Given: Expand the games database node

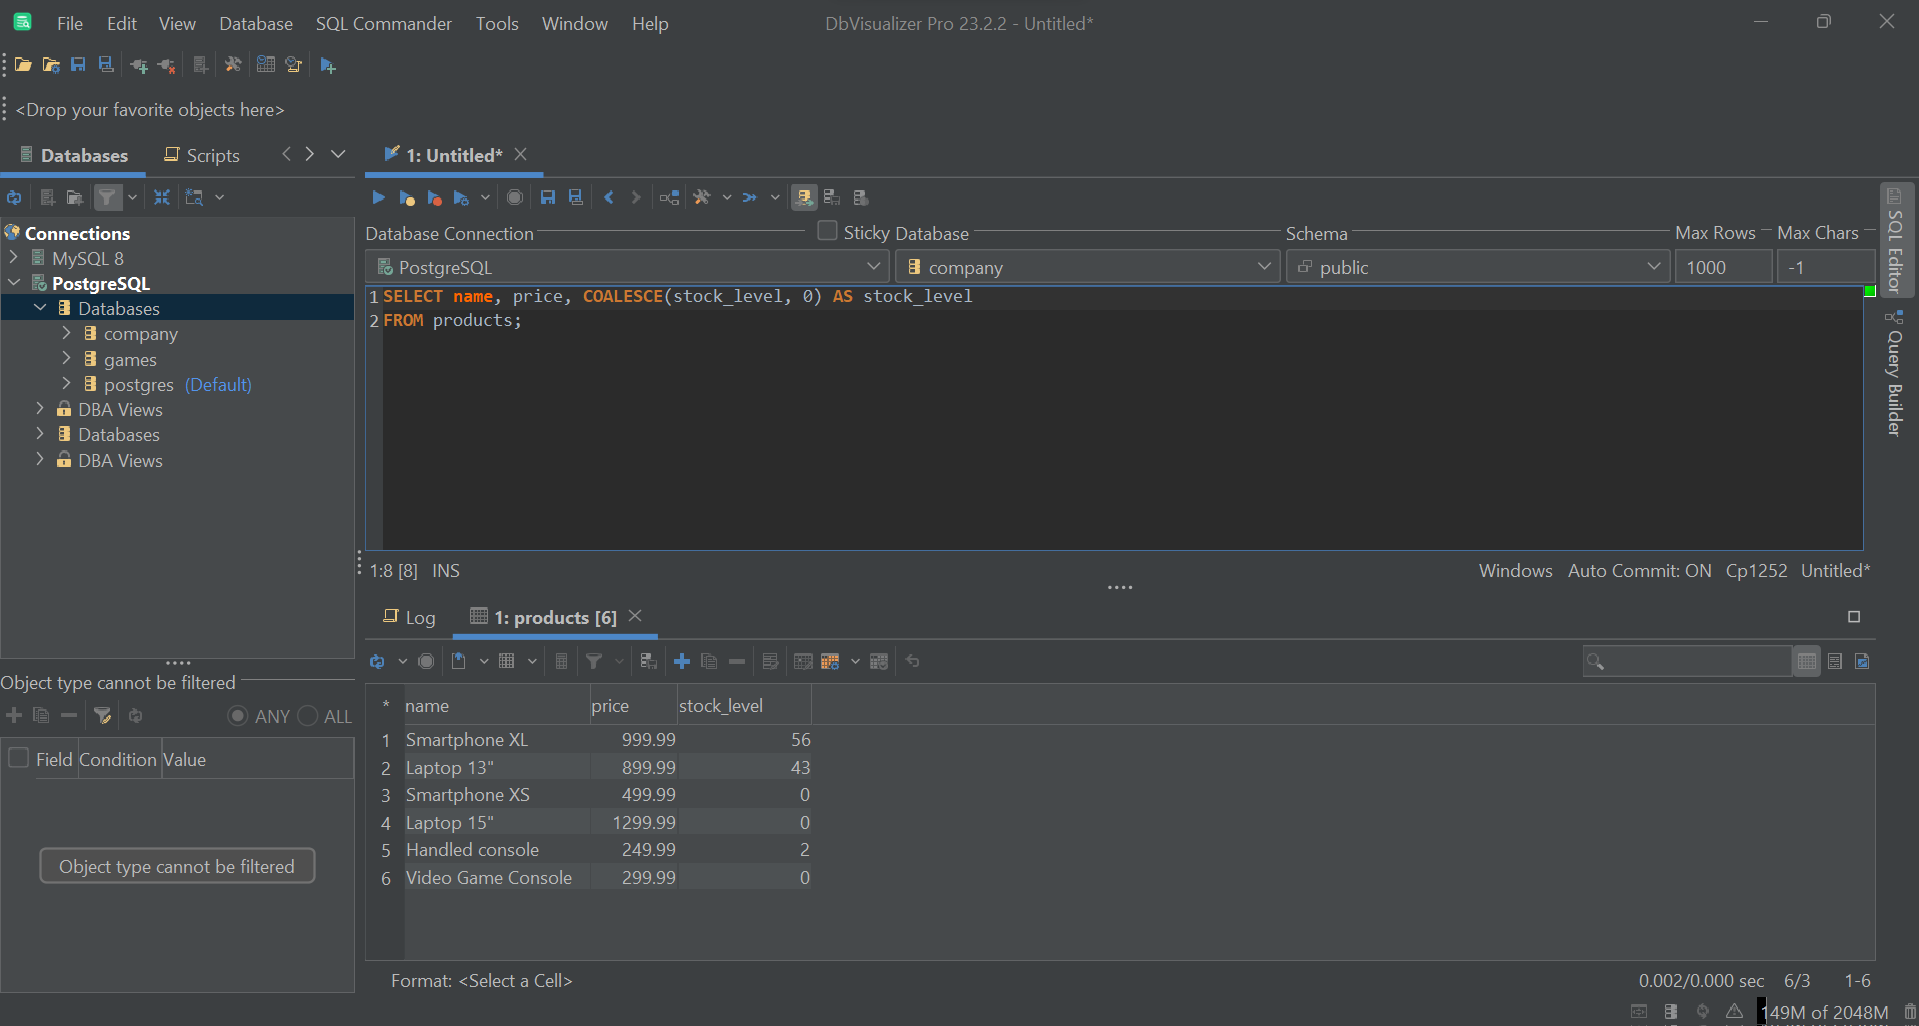Looking at the screenshot, I should pos(66,359).
